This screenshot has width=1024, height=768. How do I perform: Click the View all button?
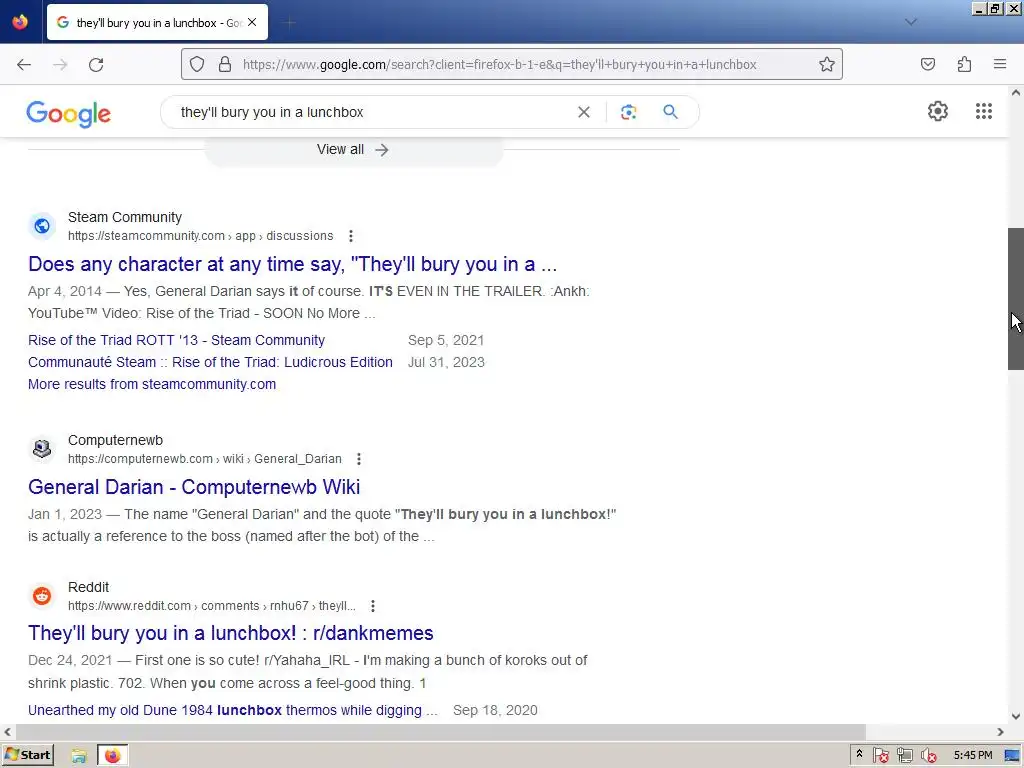click(x=353, y=150)
